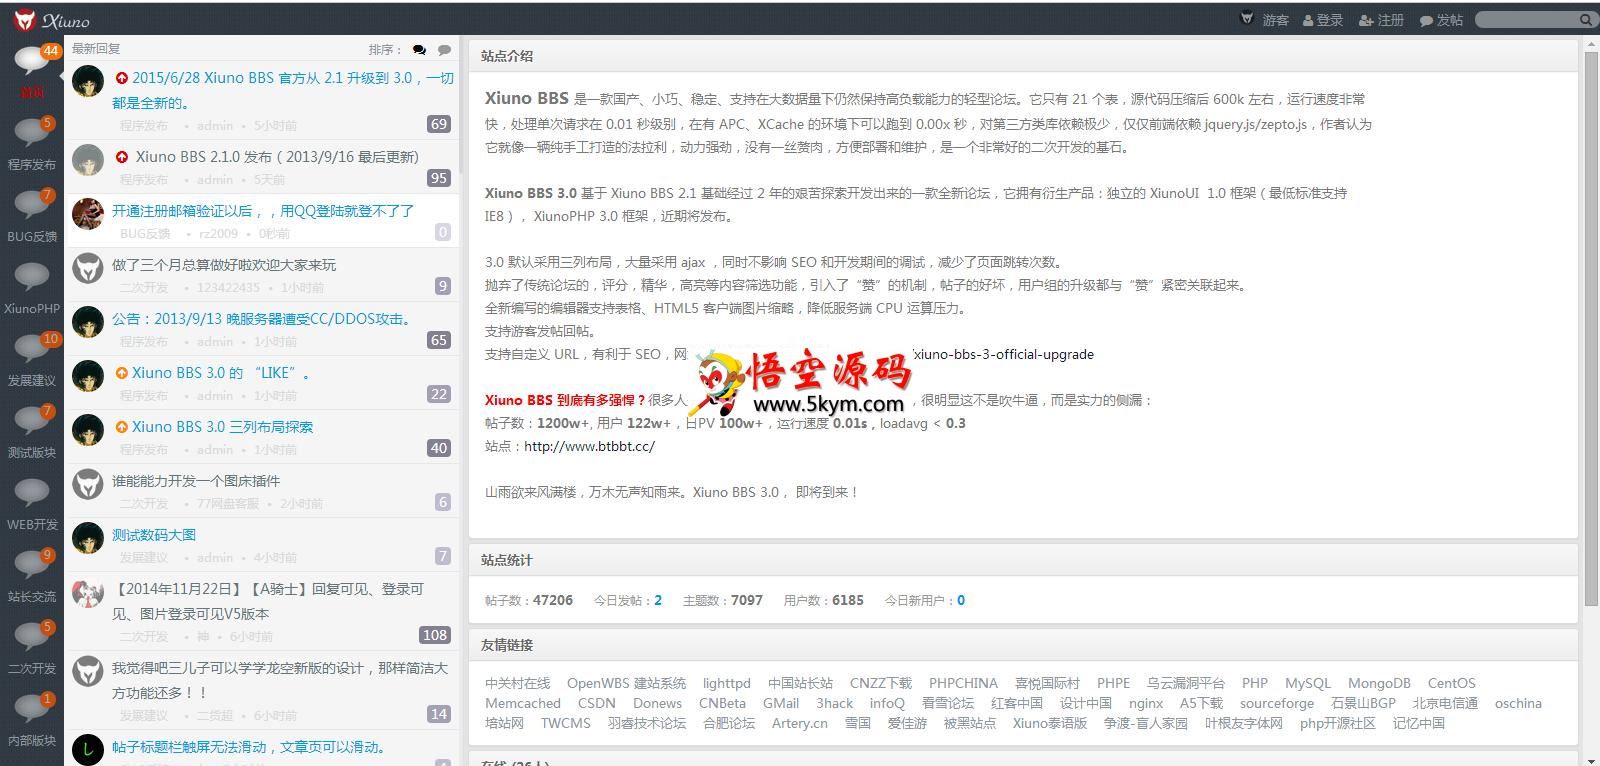Sort by latest reply double-bubble icon
The image size is (1600, 766).
(x=419, y=49)
